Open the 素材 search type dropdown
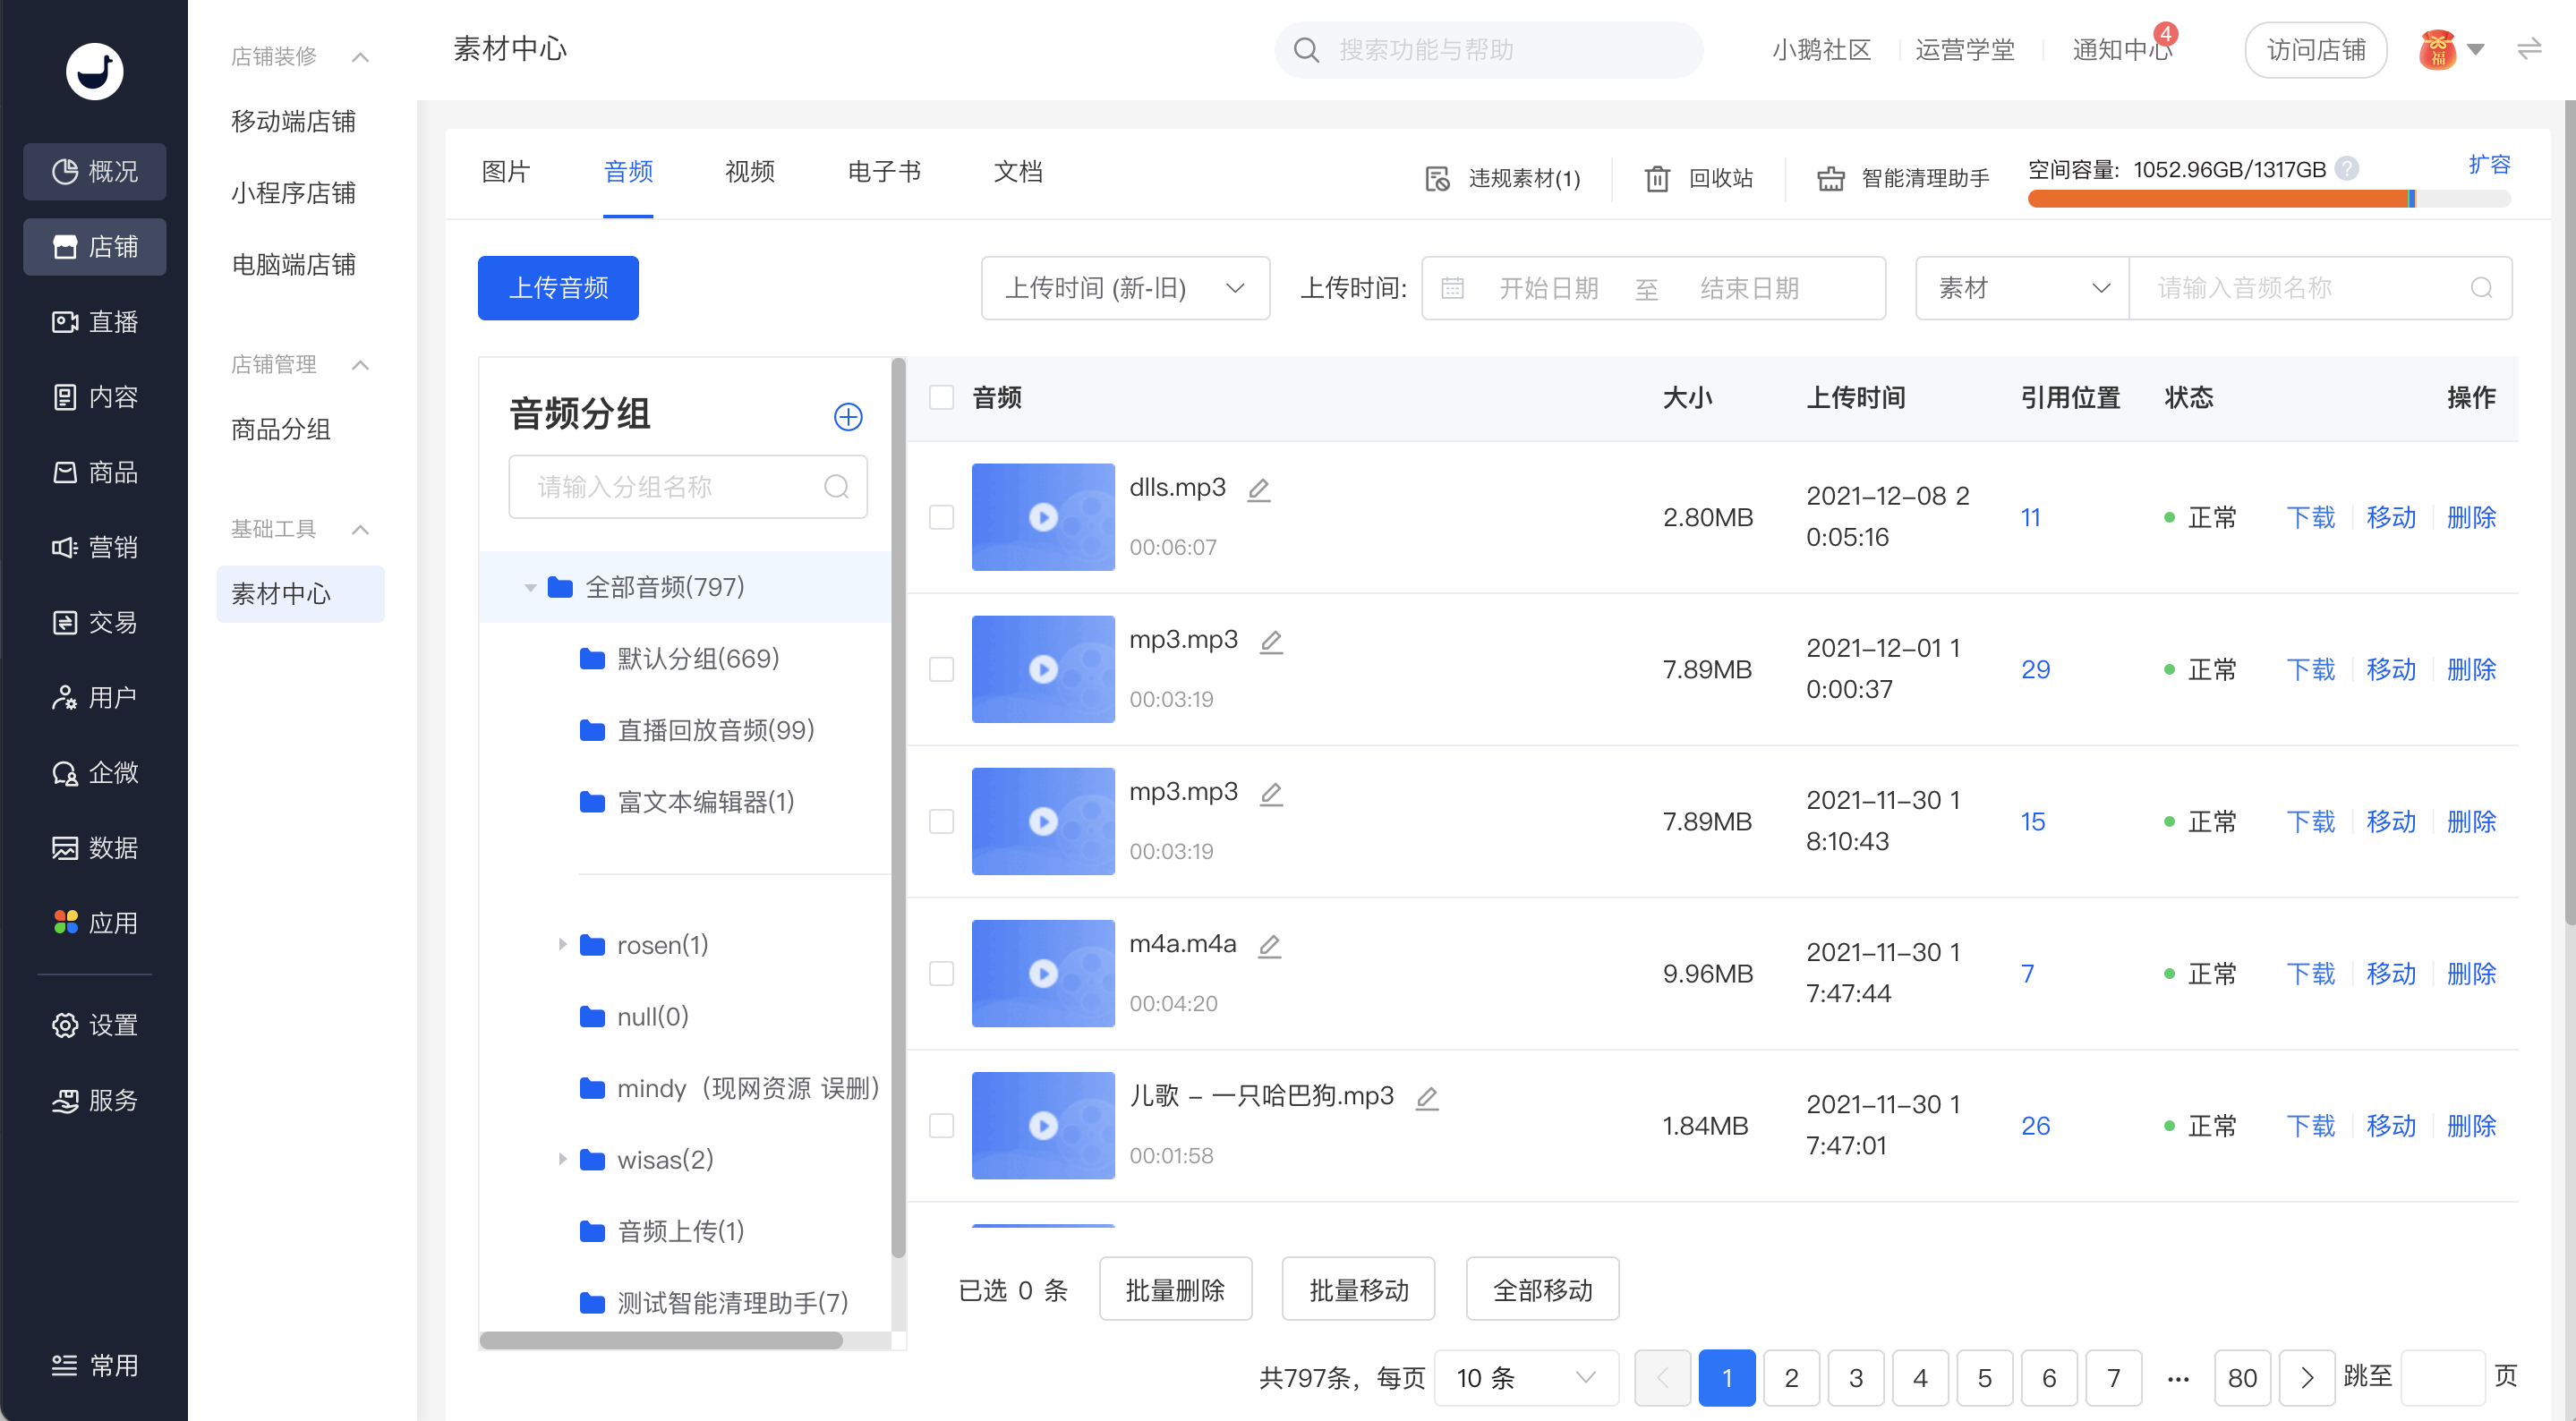The height and width of the screenshot is (1421, 2576). [x=2022, y=288]
